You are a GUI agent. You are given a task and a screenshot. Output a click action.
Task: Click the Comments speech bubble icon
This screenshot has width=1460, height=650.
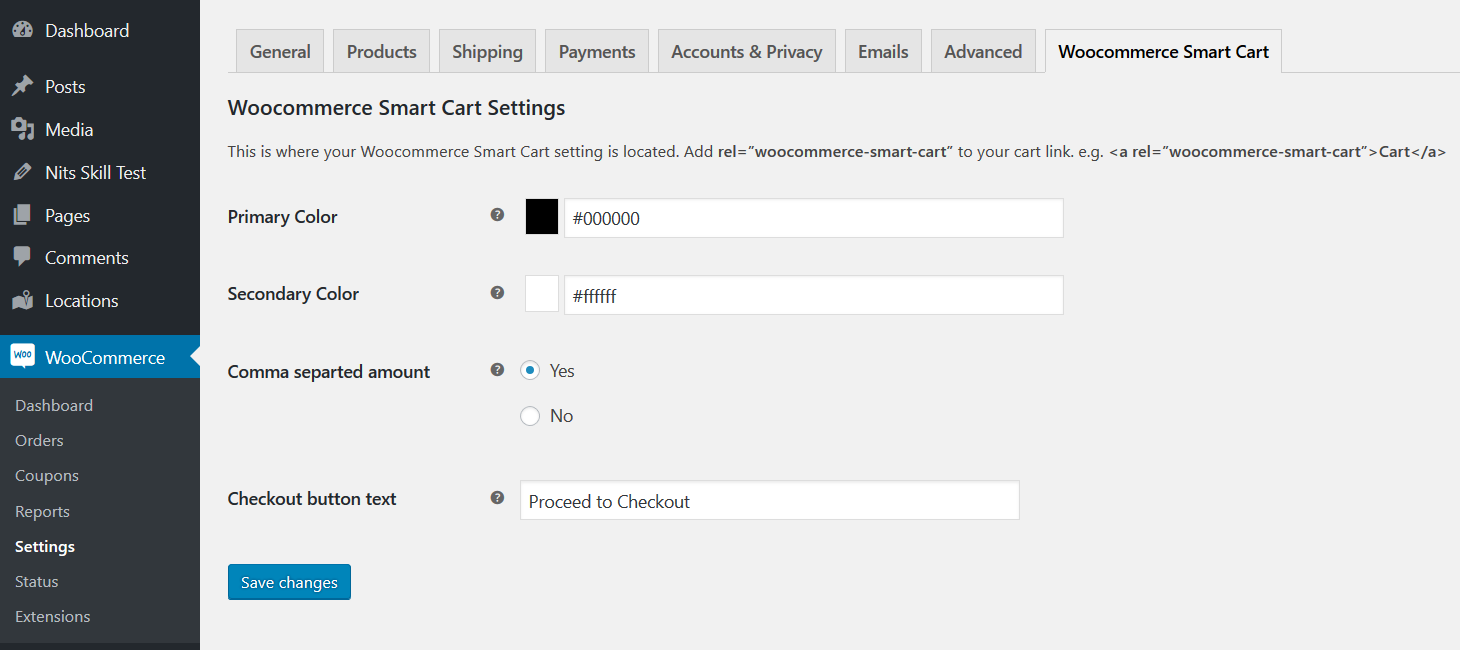(x=22, y=258)
